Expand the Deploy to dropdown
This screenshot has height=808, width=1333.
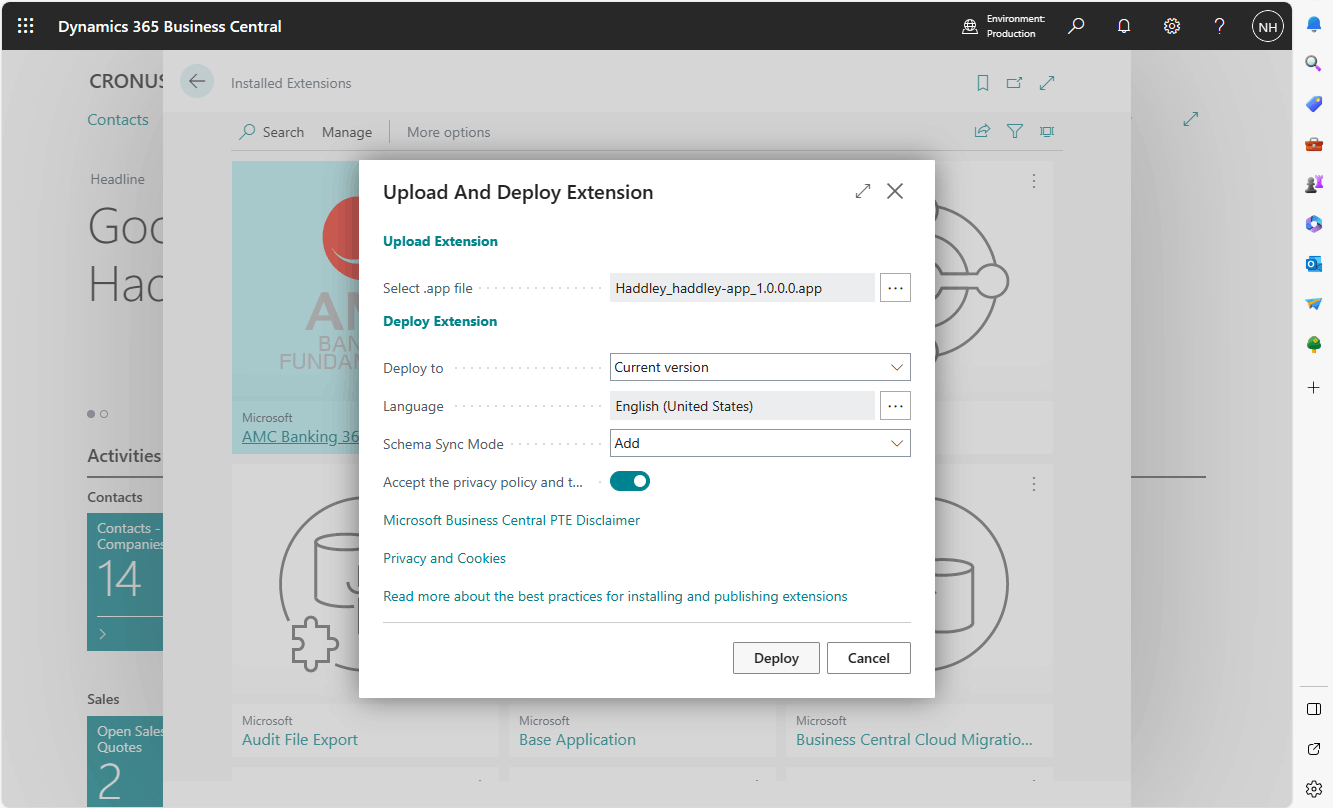pos(760,367)
